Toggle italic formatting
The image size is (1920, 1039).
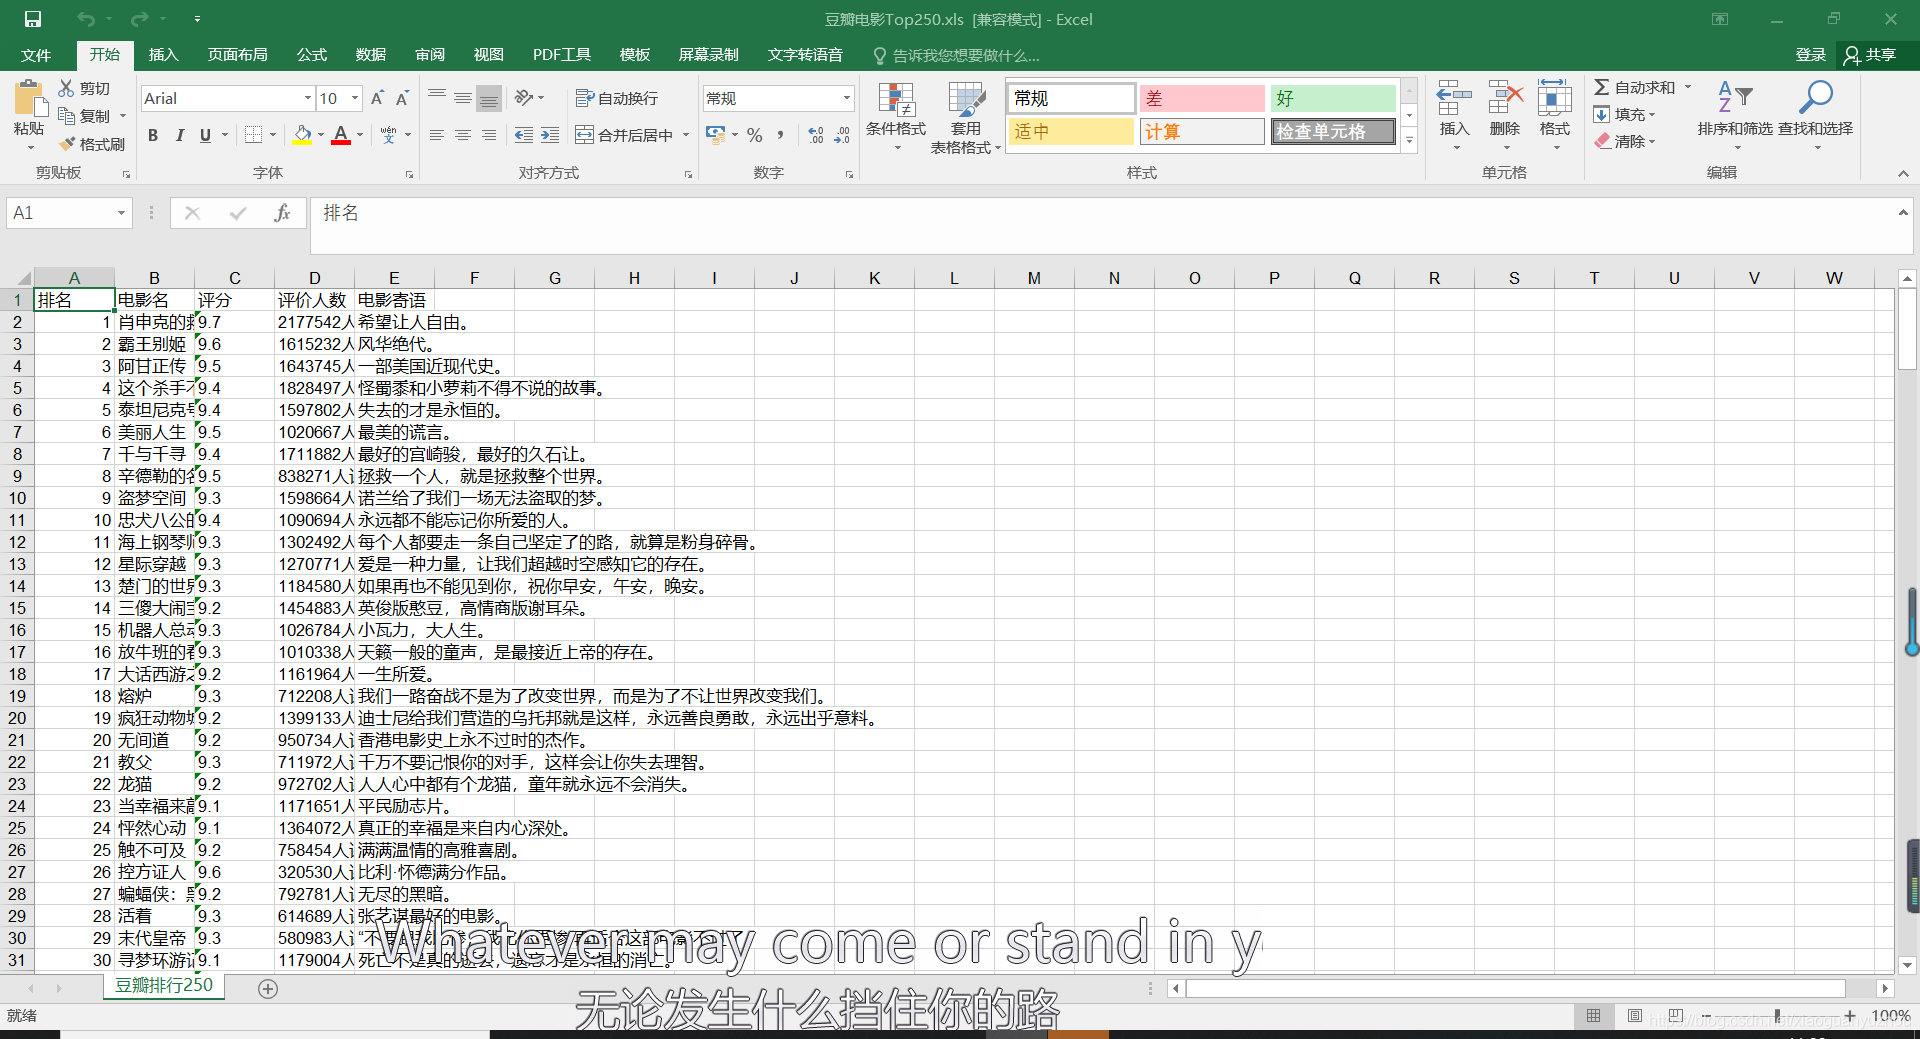(x=179, y=135)
